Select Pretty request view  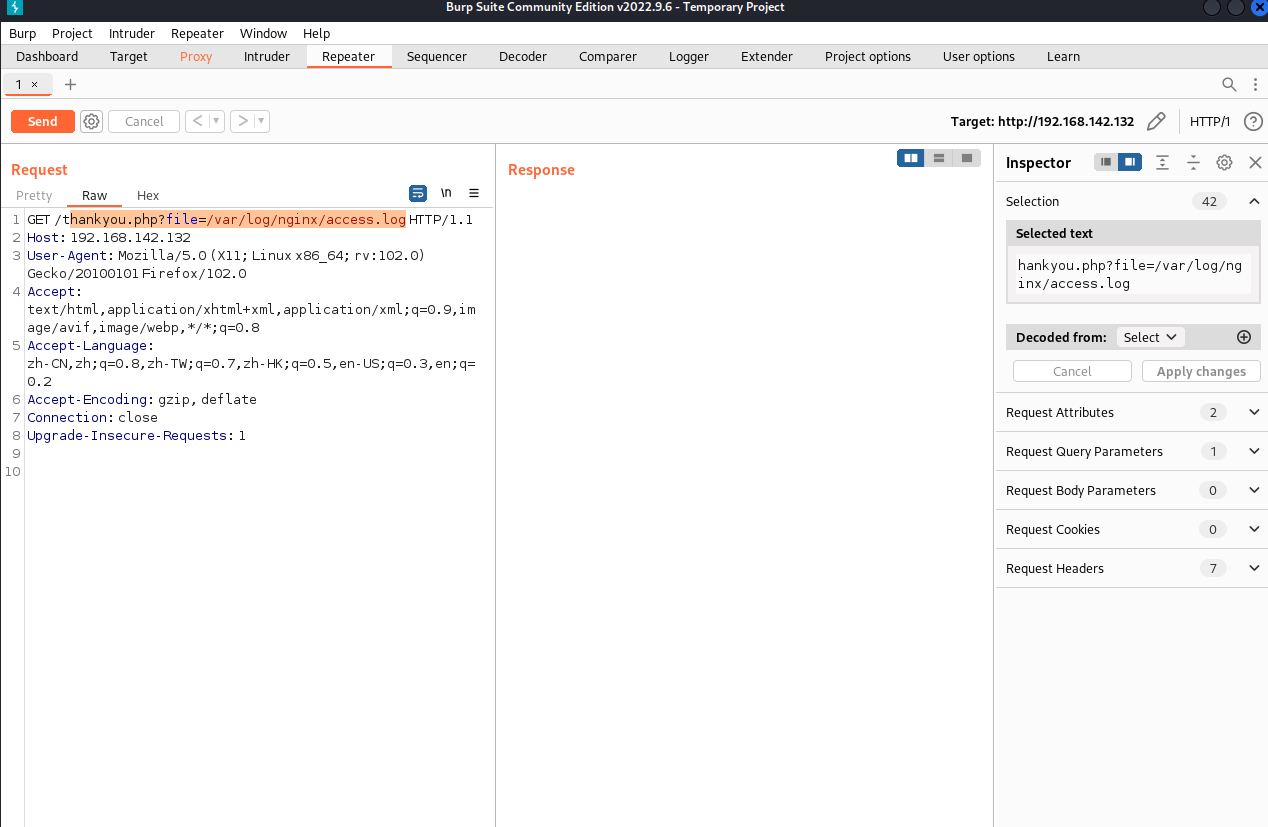click(x=34, y=195)
